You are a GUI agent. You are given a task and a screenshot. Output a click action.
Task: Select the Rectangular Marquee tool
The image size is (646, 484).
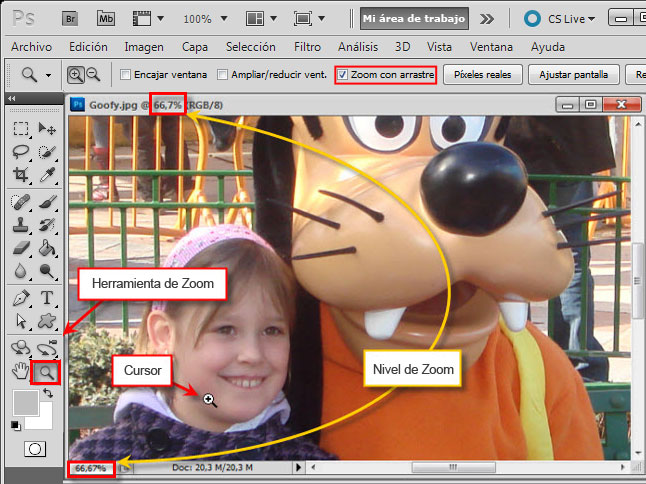(x=21, y=129)
